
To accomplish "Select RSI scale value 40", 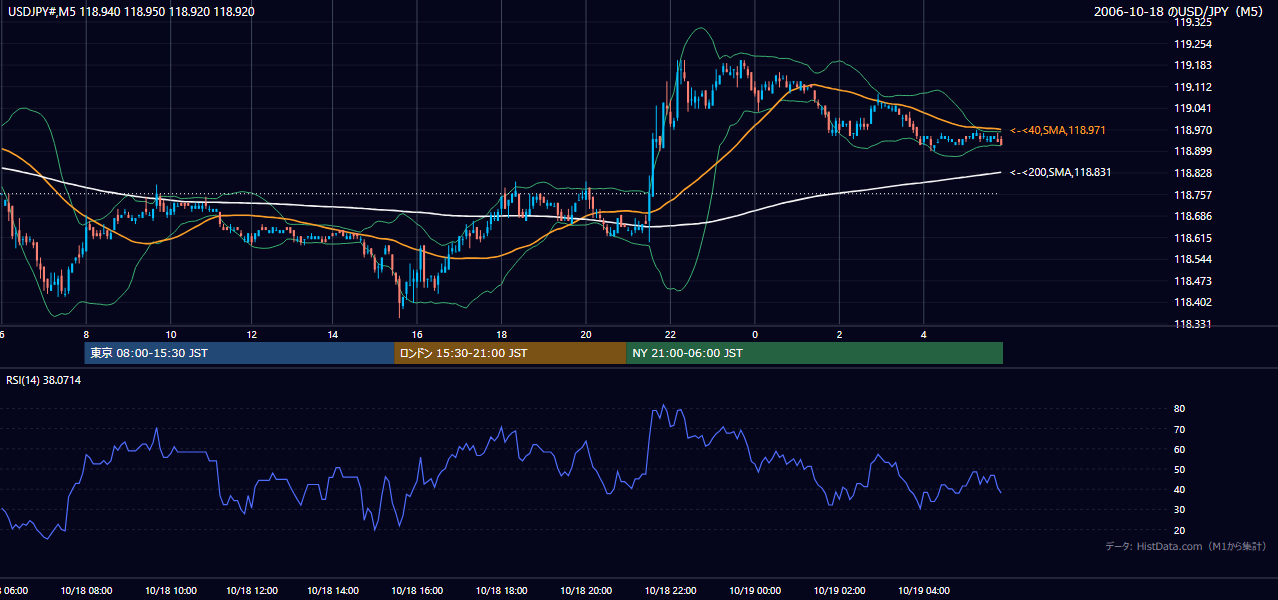I will pyautogui.click(x=1179, y=489).
